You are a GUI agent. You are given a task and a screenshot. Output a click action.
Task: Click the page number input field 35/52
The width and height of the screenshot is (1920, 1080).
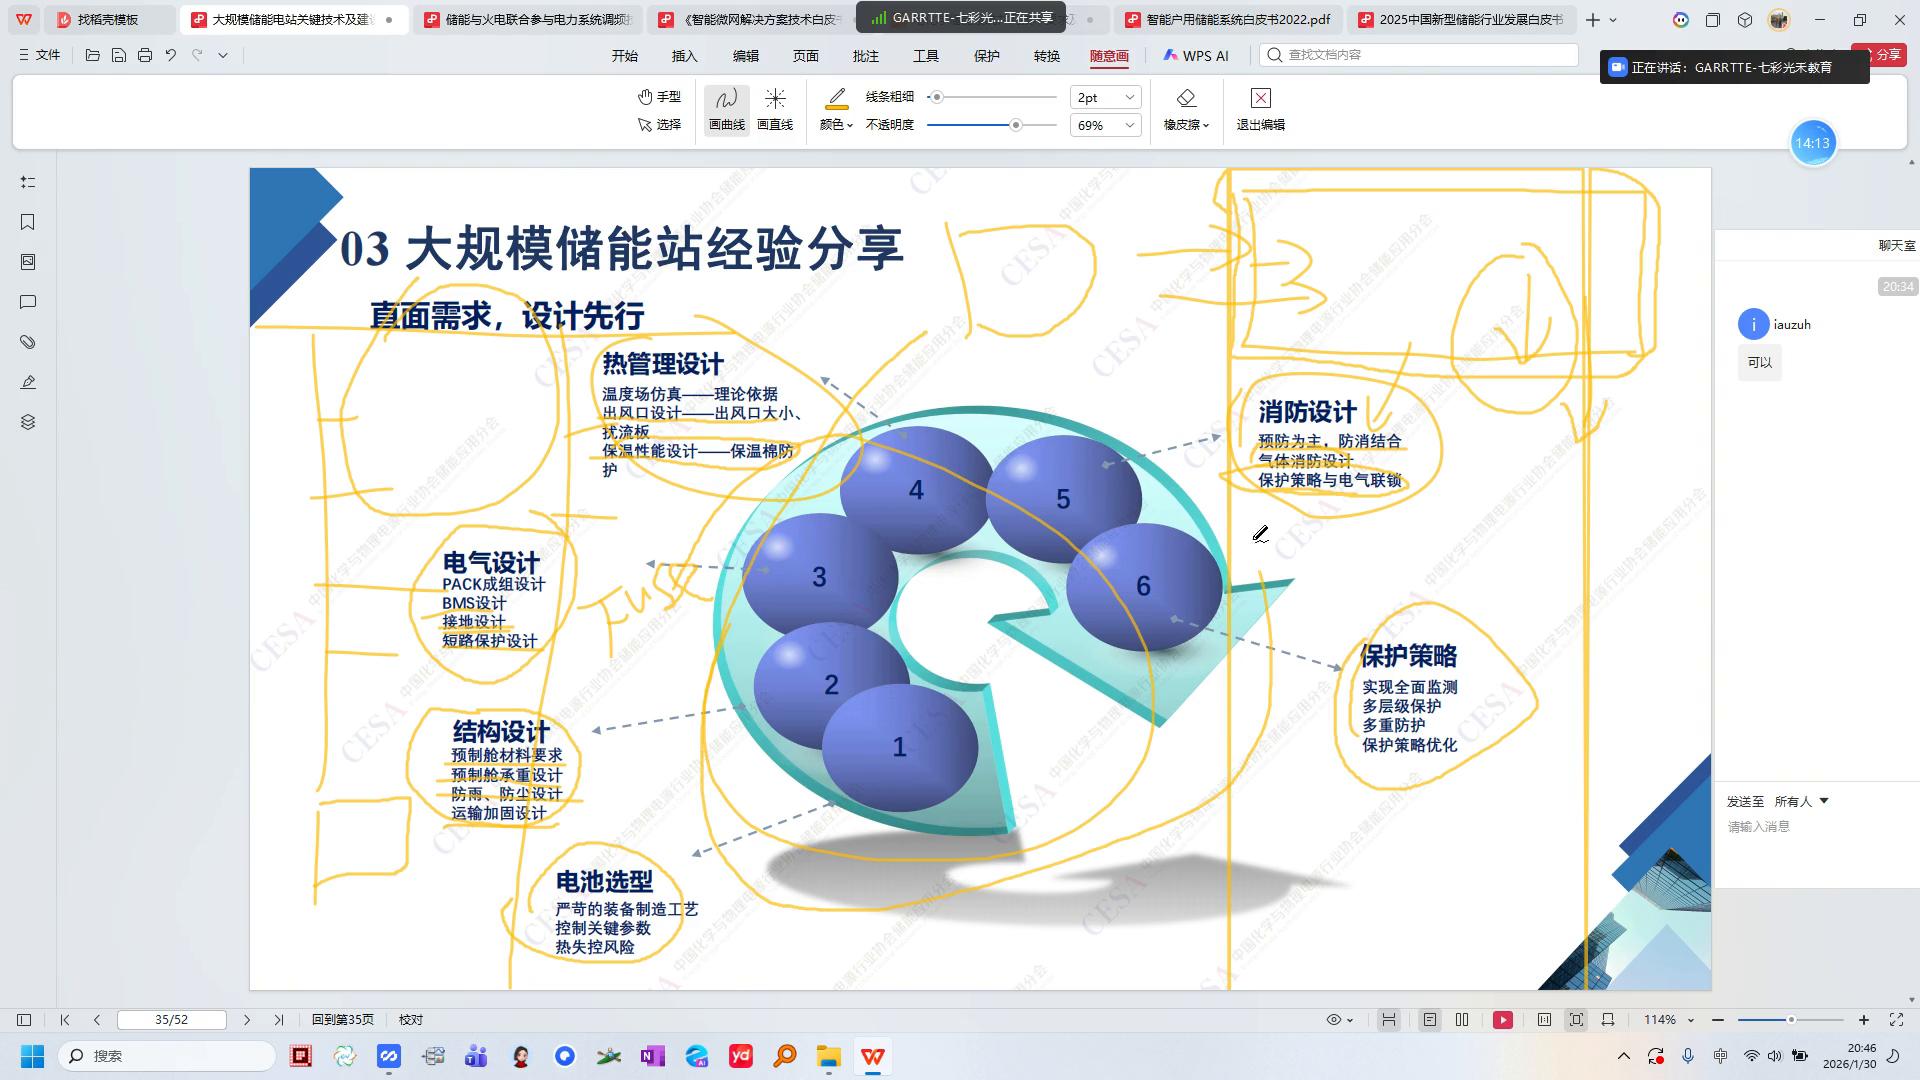(x=172, y=1020)
